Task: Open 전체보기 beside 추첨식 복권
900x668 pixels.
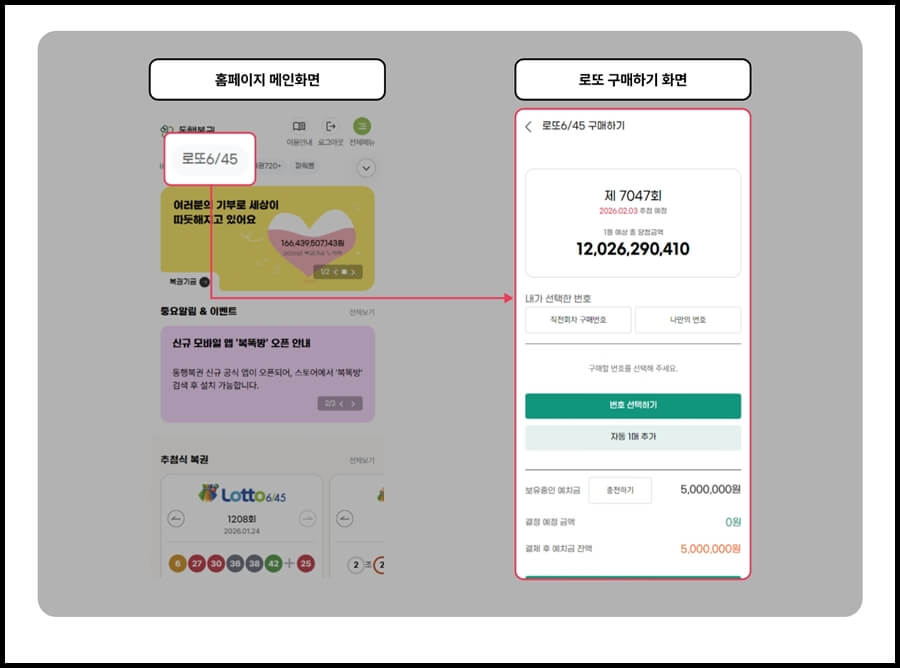Action: click(x=362, y=460)
